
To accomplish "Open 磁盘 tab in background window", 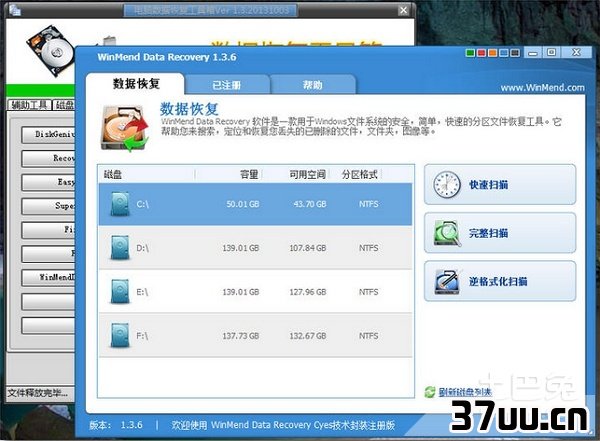I will click(x=64, y=105).
